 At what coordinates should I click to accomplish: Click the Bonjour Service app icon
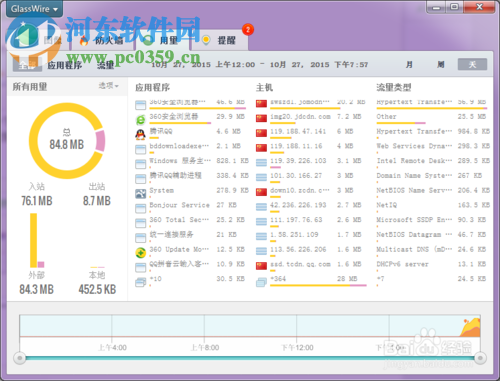[x=141, y=208]
